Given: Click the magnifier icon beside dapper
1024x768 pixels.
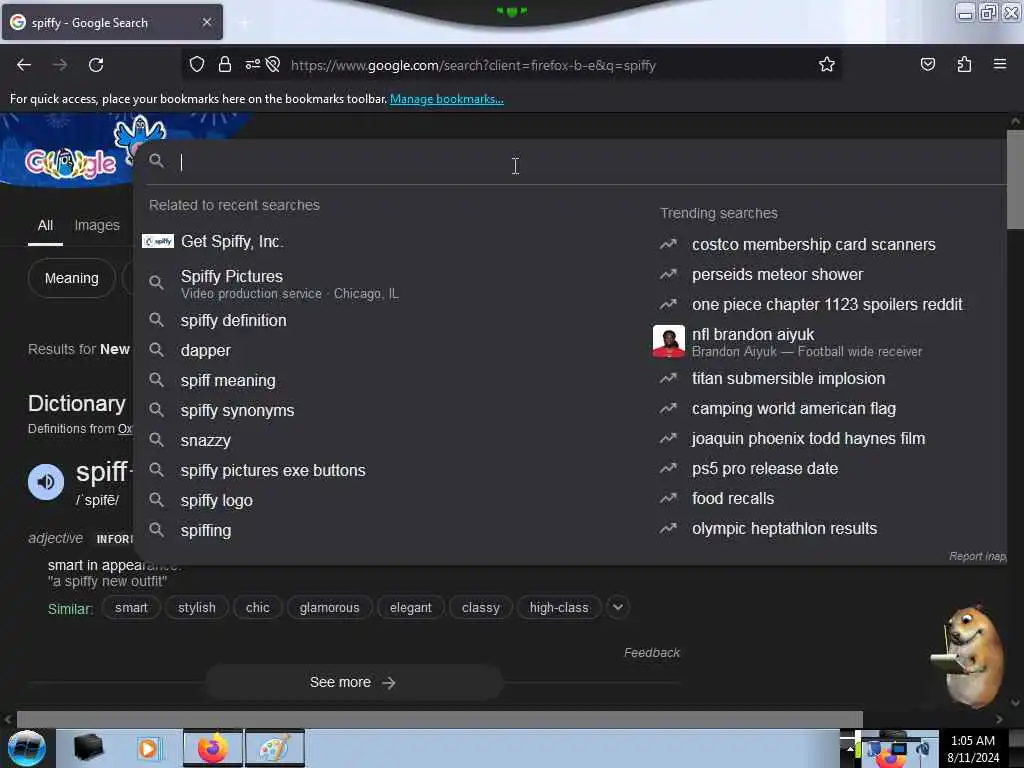Looking at the screenshot, I should 156,350.
